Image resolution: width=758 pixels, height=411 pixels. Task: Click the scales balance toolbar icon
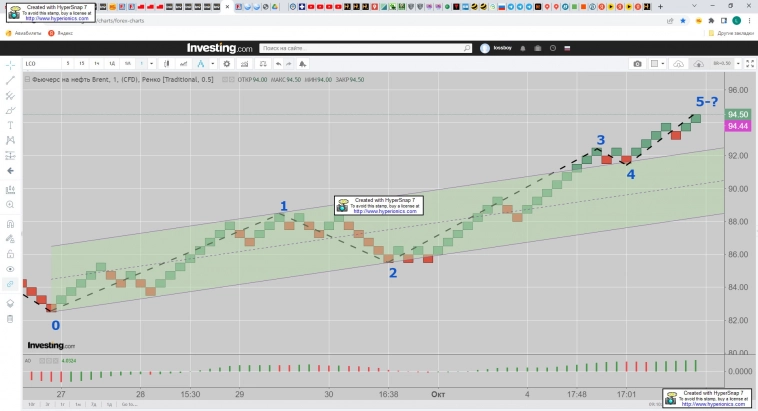pyautogui.click(x=263, y=64)
